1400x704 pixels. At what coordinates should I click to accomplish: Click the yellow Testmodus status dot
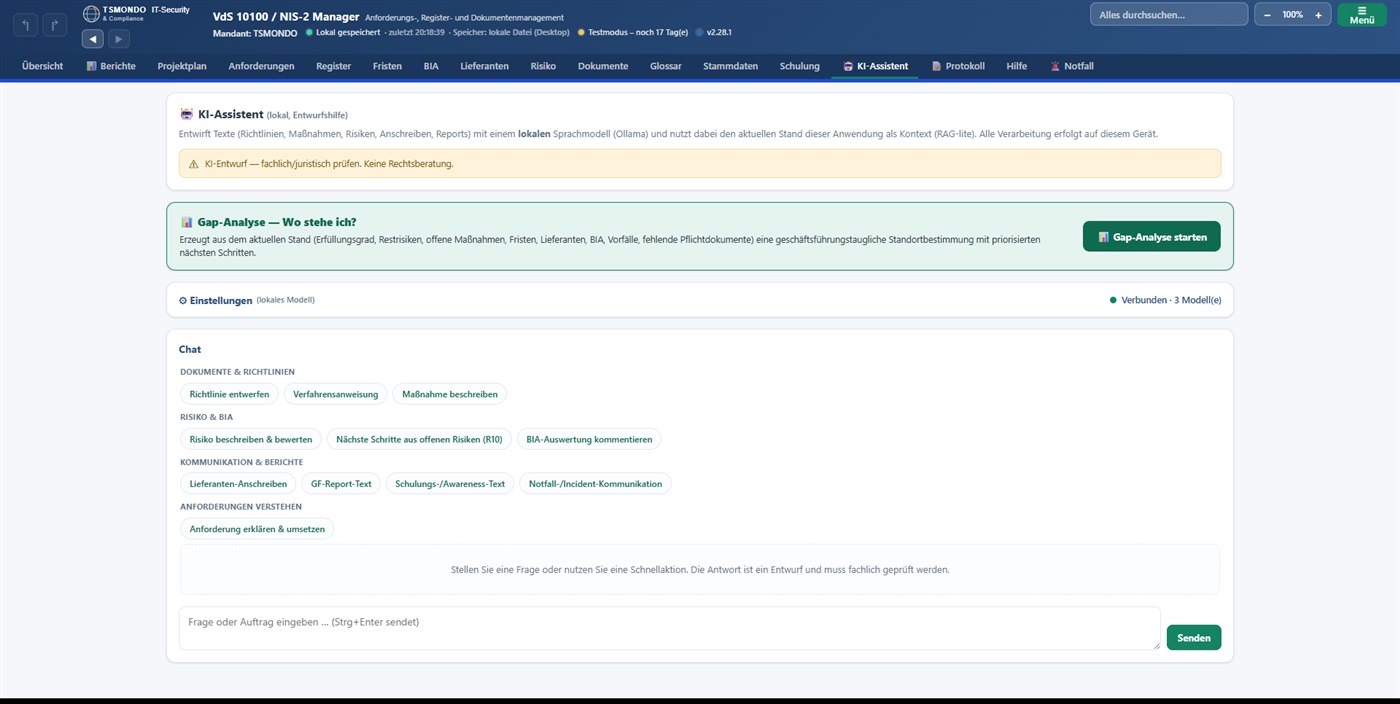[x=581, y=32]
